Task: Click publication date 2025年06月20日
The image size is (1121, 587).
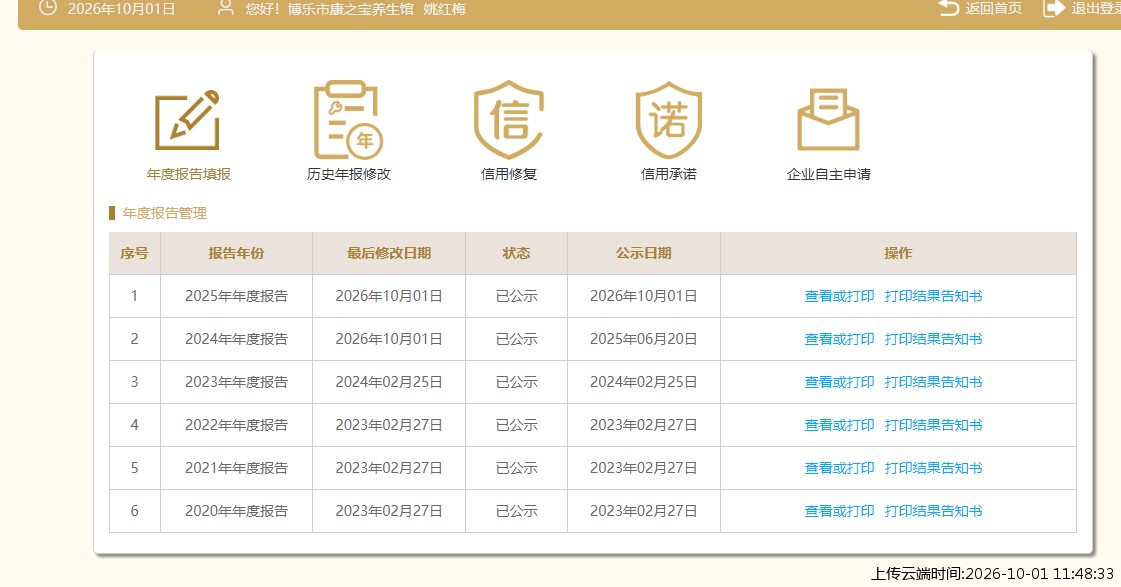Action: (643, 339)
